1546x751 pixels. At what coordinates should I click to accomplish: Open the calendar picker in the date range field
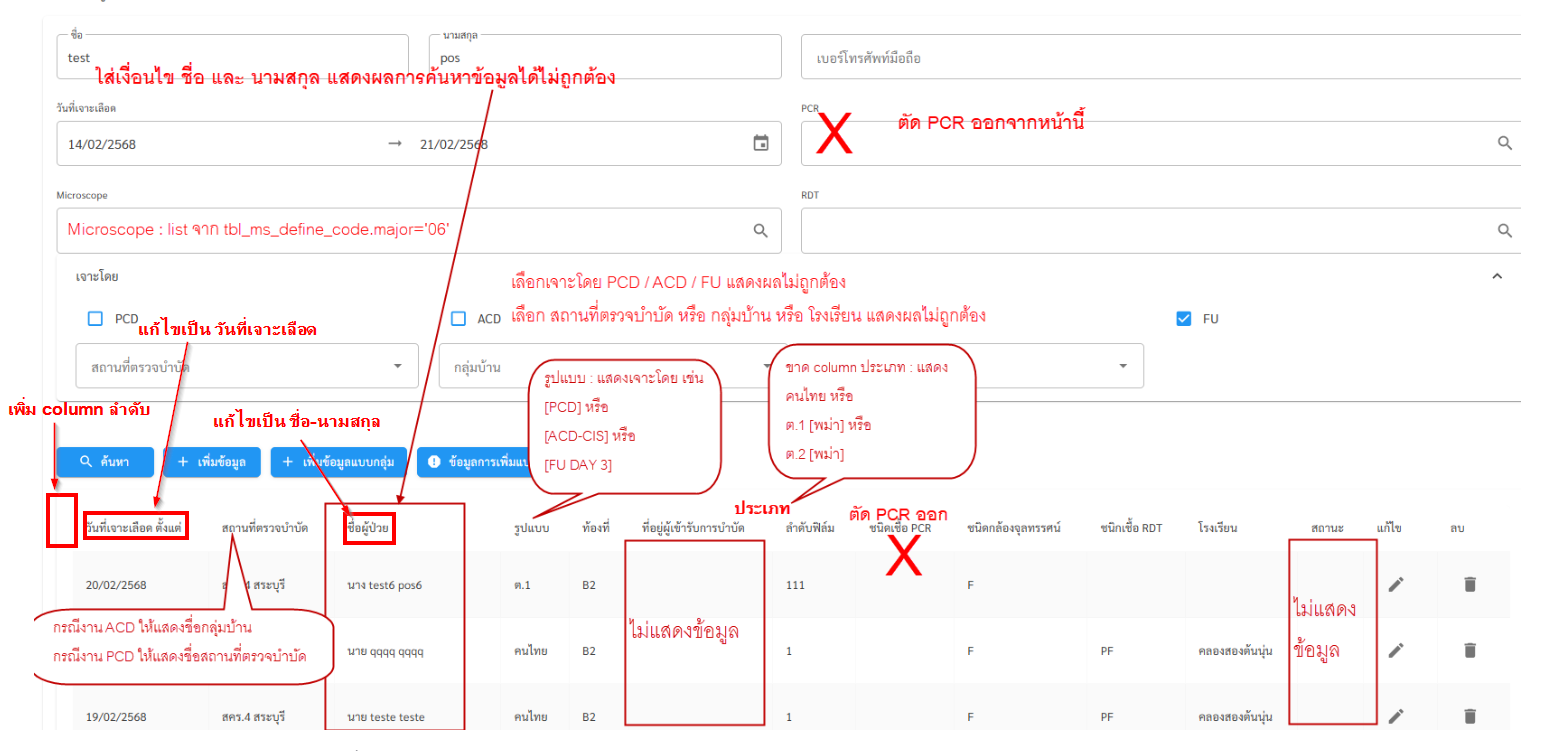pos(760,144)
